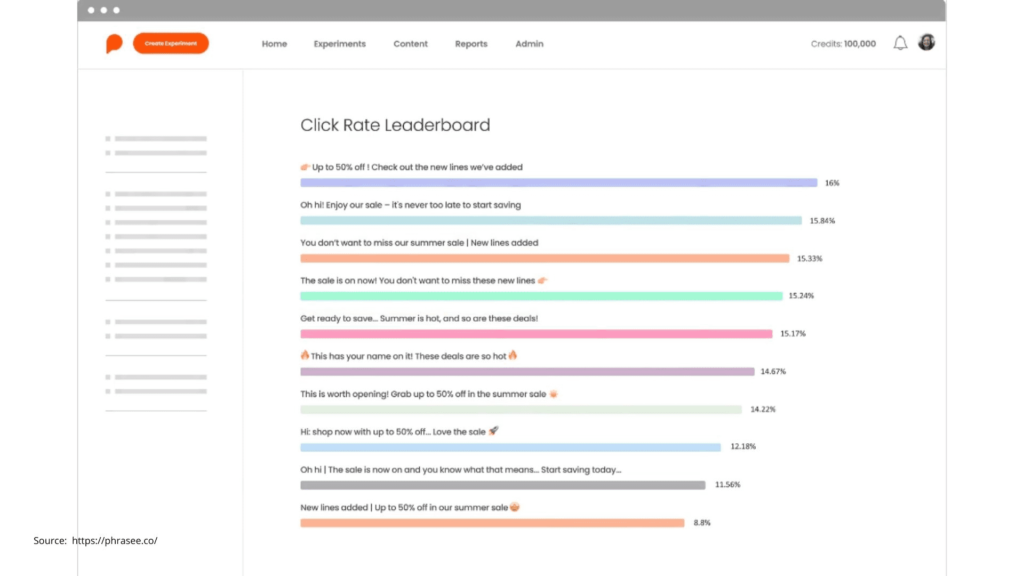Click the third window control dot
Viewport: 1024px width, 576px height.
(x=115, y=11)
